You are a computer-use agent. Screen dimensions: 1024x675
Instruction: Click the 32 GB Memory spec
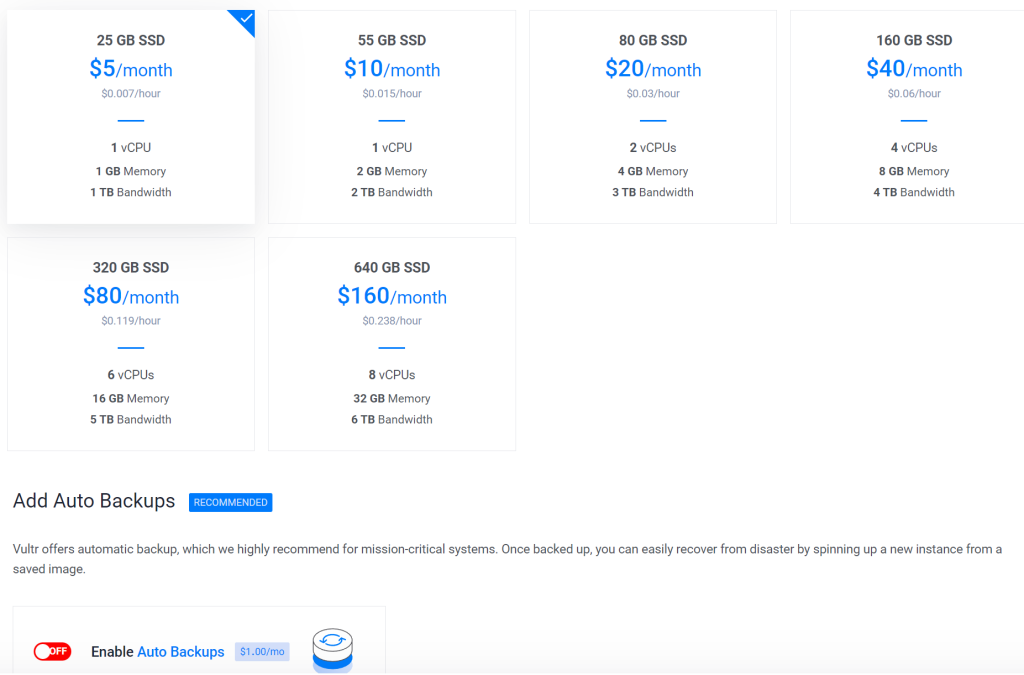tap(391, 398)
